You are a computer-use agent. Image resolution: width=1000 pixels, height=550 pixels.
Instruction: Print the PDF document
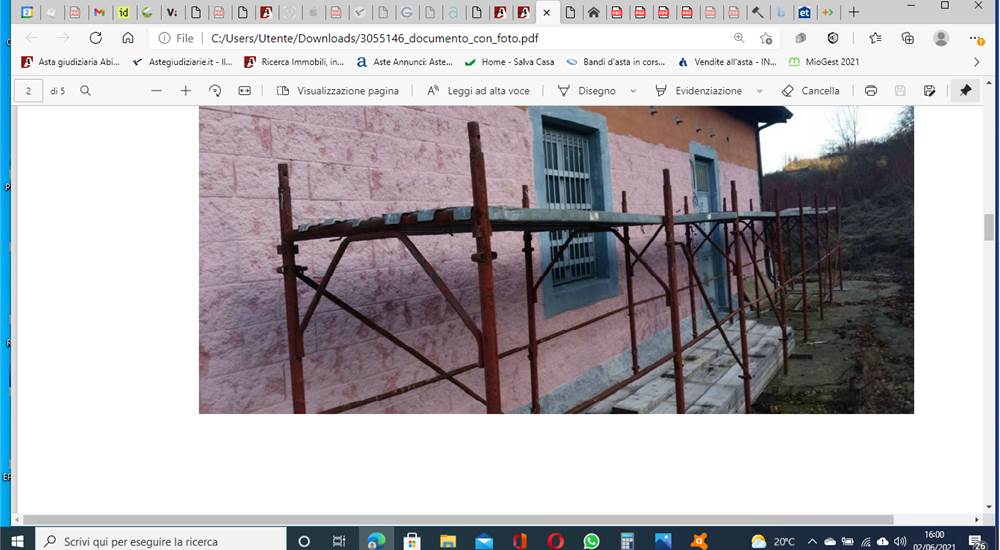click(x=871, y=91)
